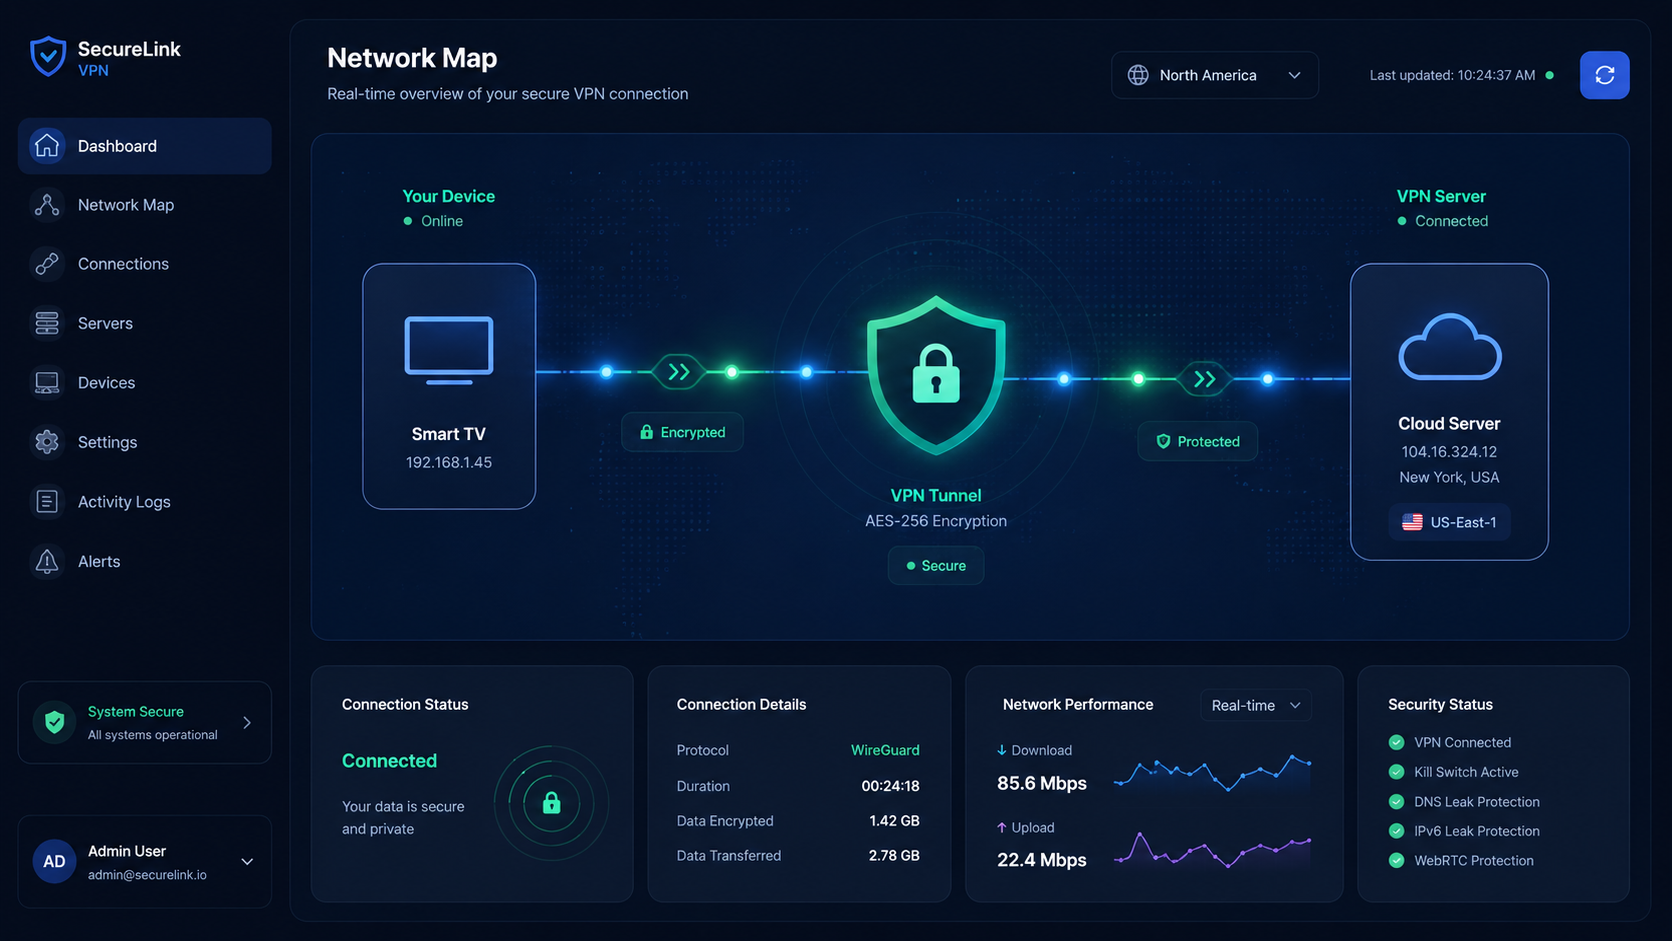Click the US-East-1 server tag

[1449, 522]
